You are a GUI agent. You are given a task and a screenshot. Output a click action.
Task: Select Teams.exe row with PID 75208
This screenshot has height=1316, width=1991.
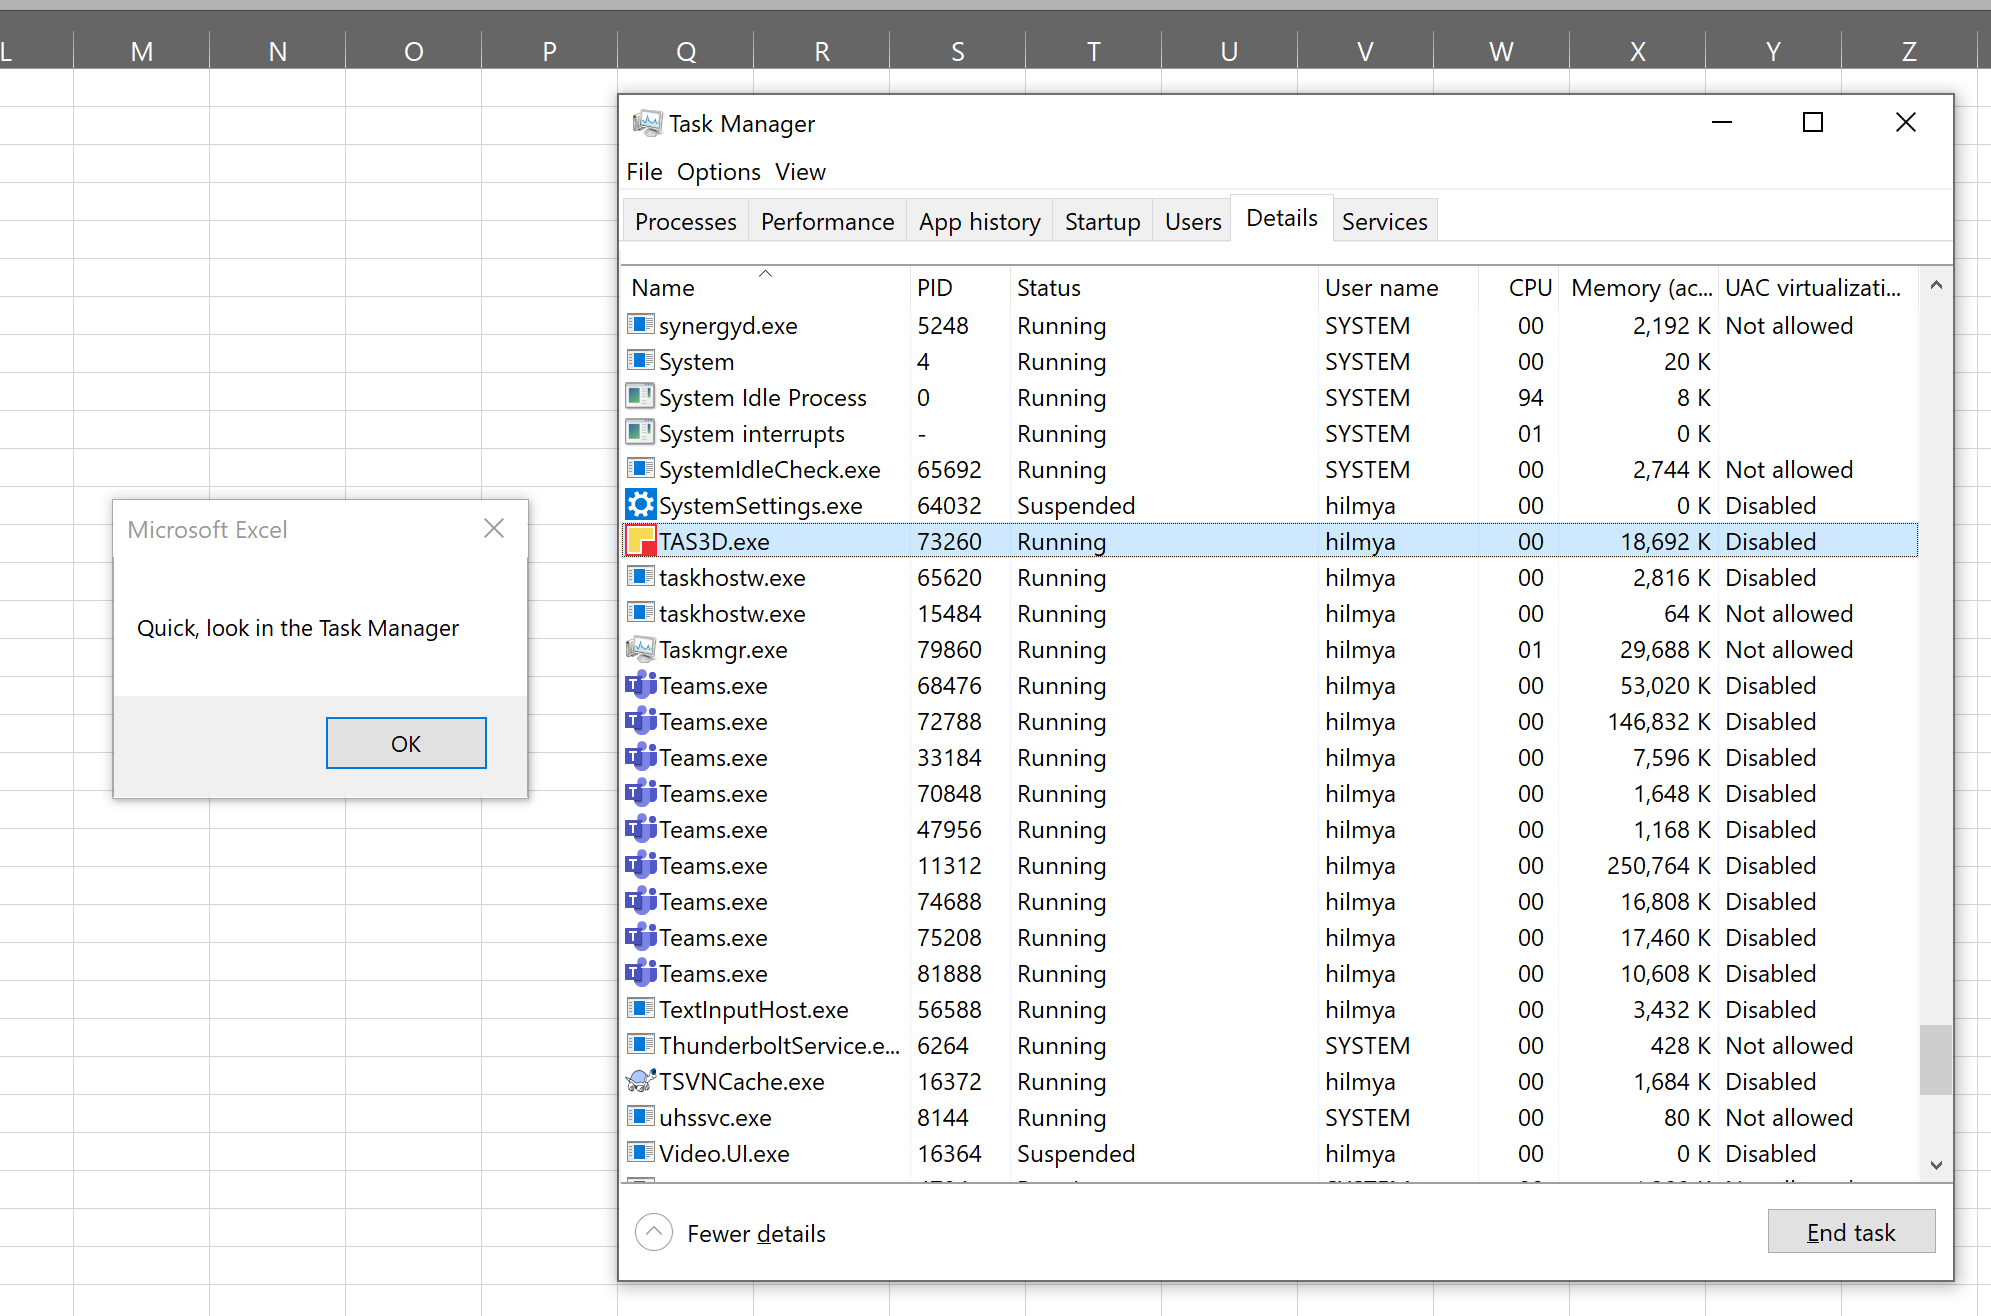coord(1270,937)
